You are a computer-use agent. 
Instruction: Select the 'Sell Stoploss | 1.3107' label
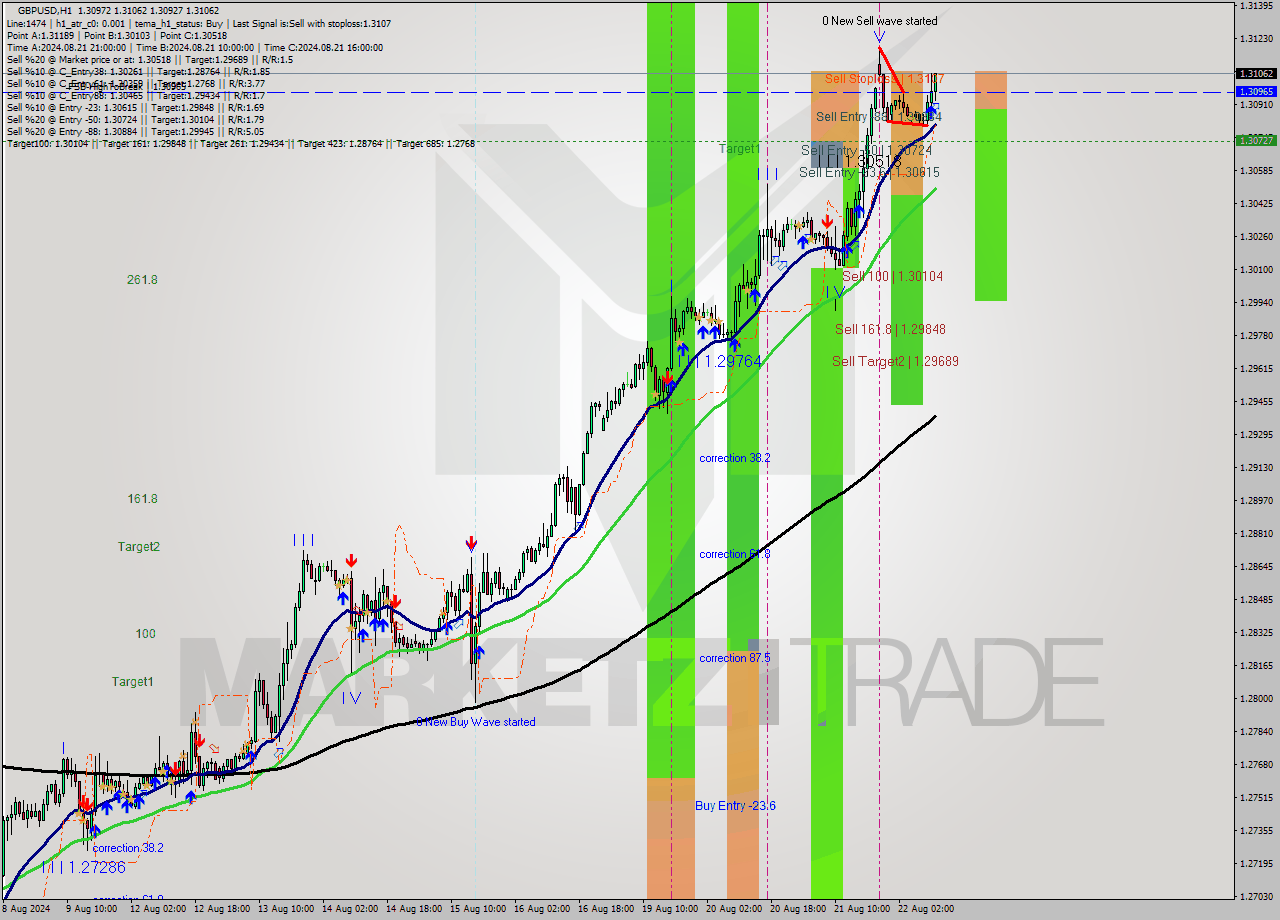click(x=884, y=78)
